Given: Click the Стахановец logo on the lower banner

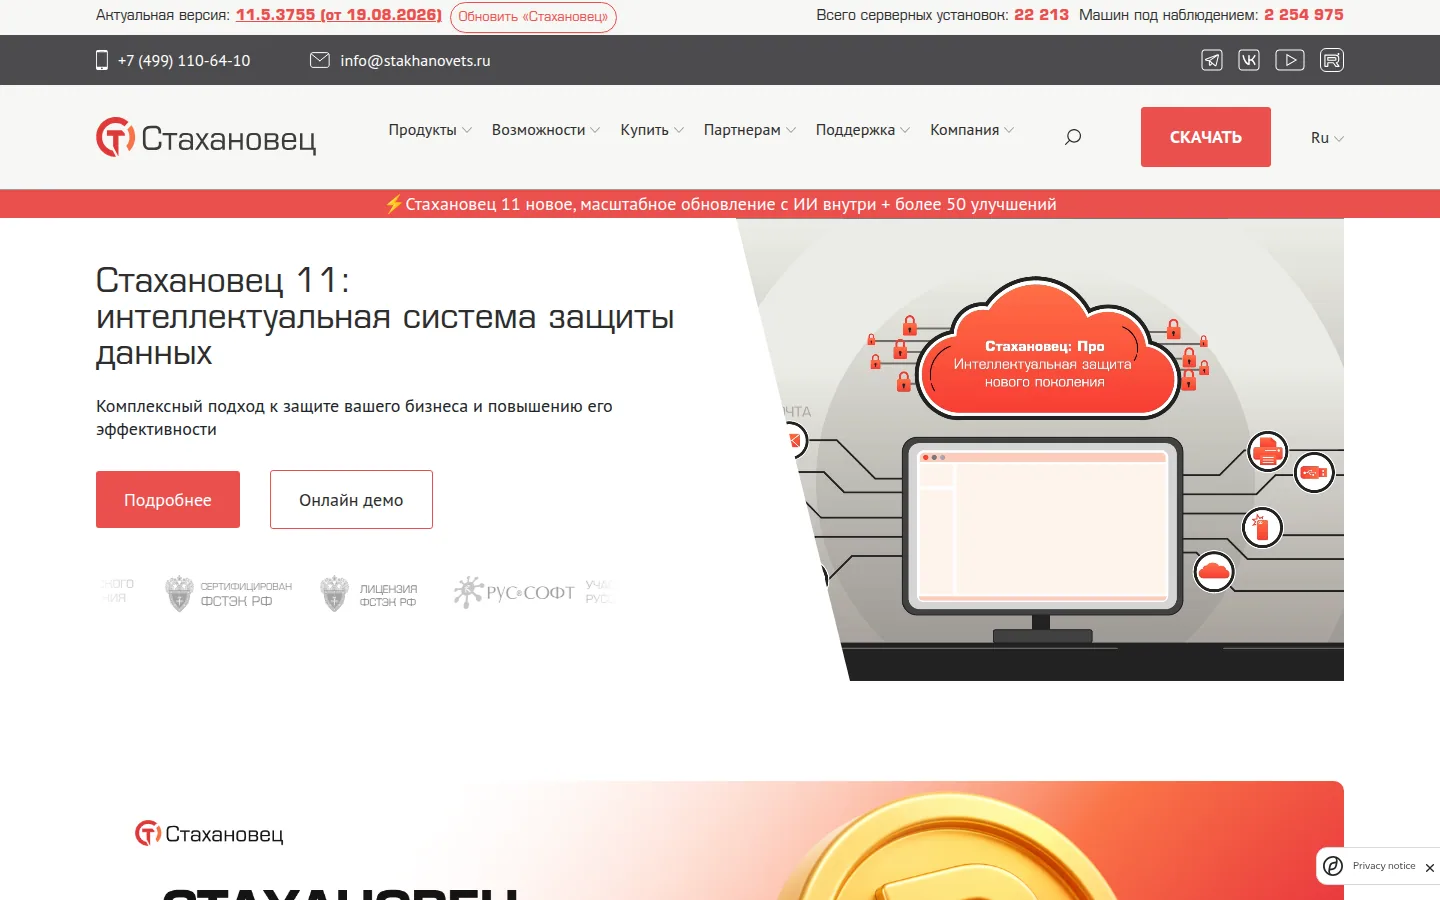Looking at the screenshot, I should pyautogui.click(x=210, y=833).
